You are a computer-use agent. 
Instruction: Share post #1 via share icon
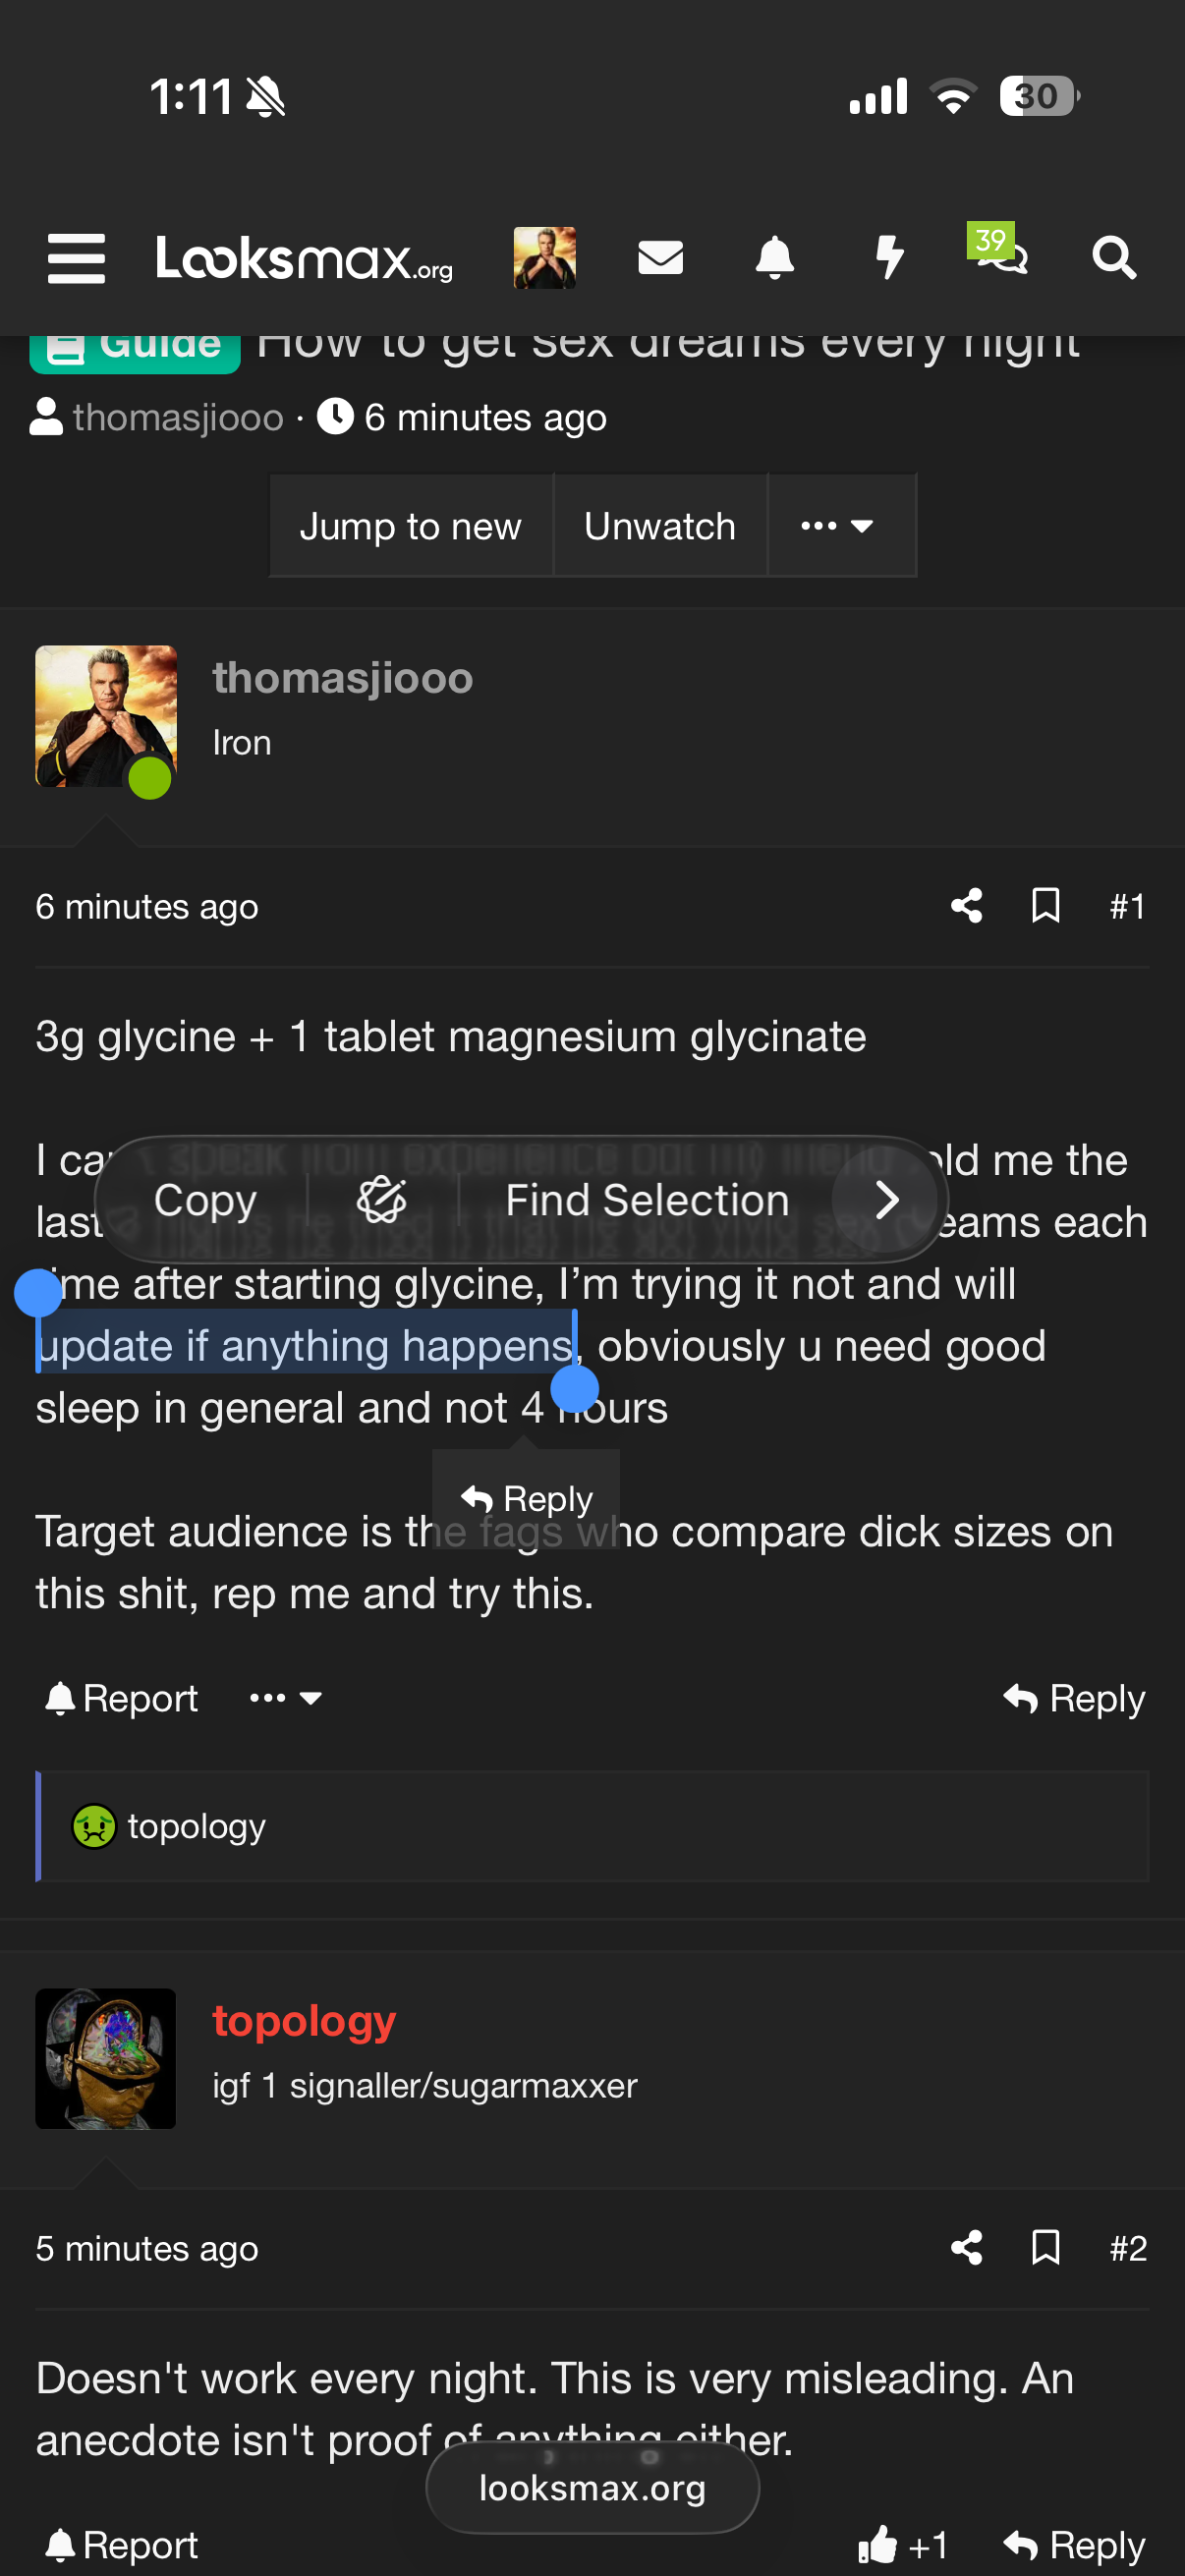[x=966, y=906]
